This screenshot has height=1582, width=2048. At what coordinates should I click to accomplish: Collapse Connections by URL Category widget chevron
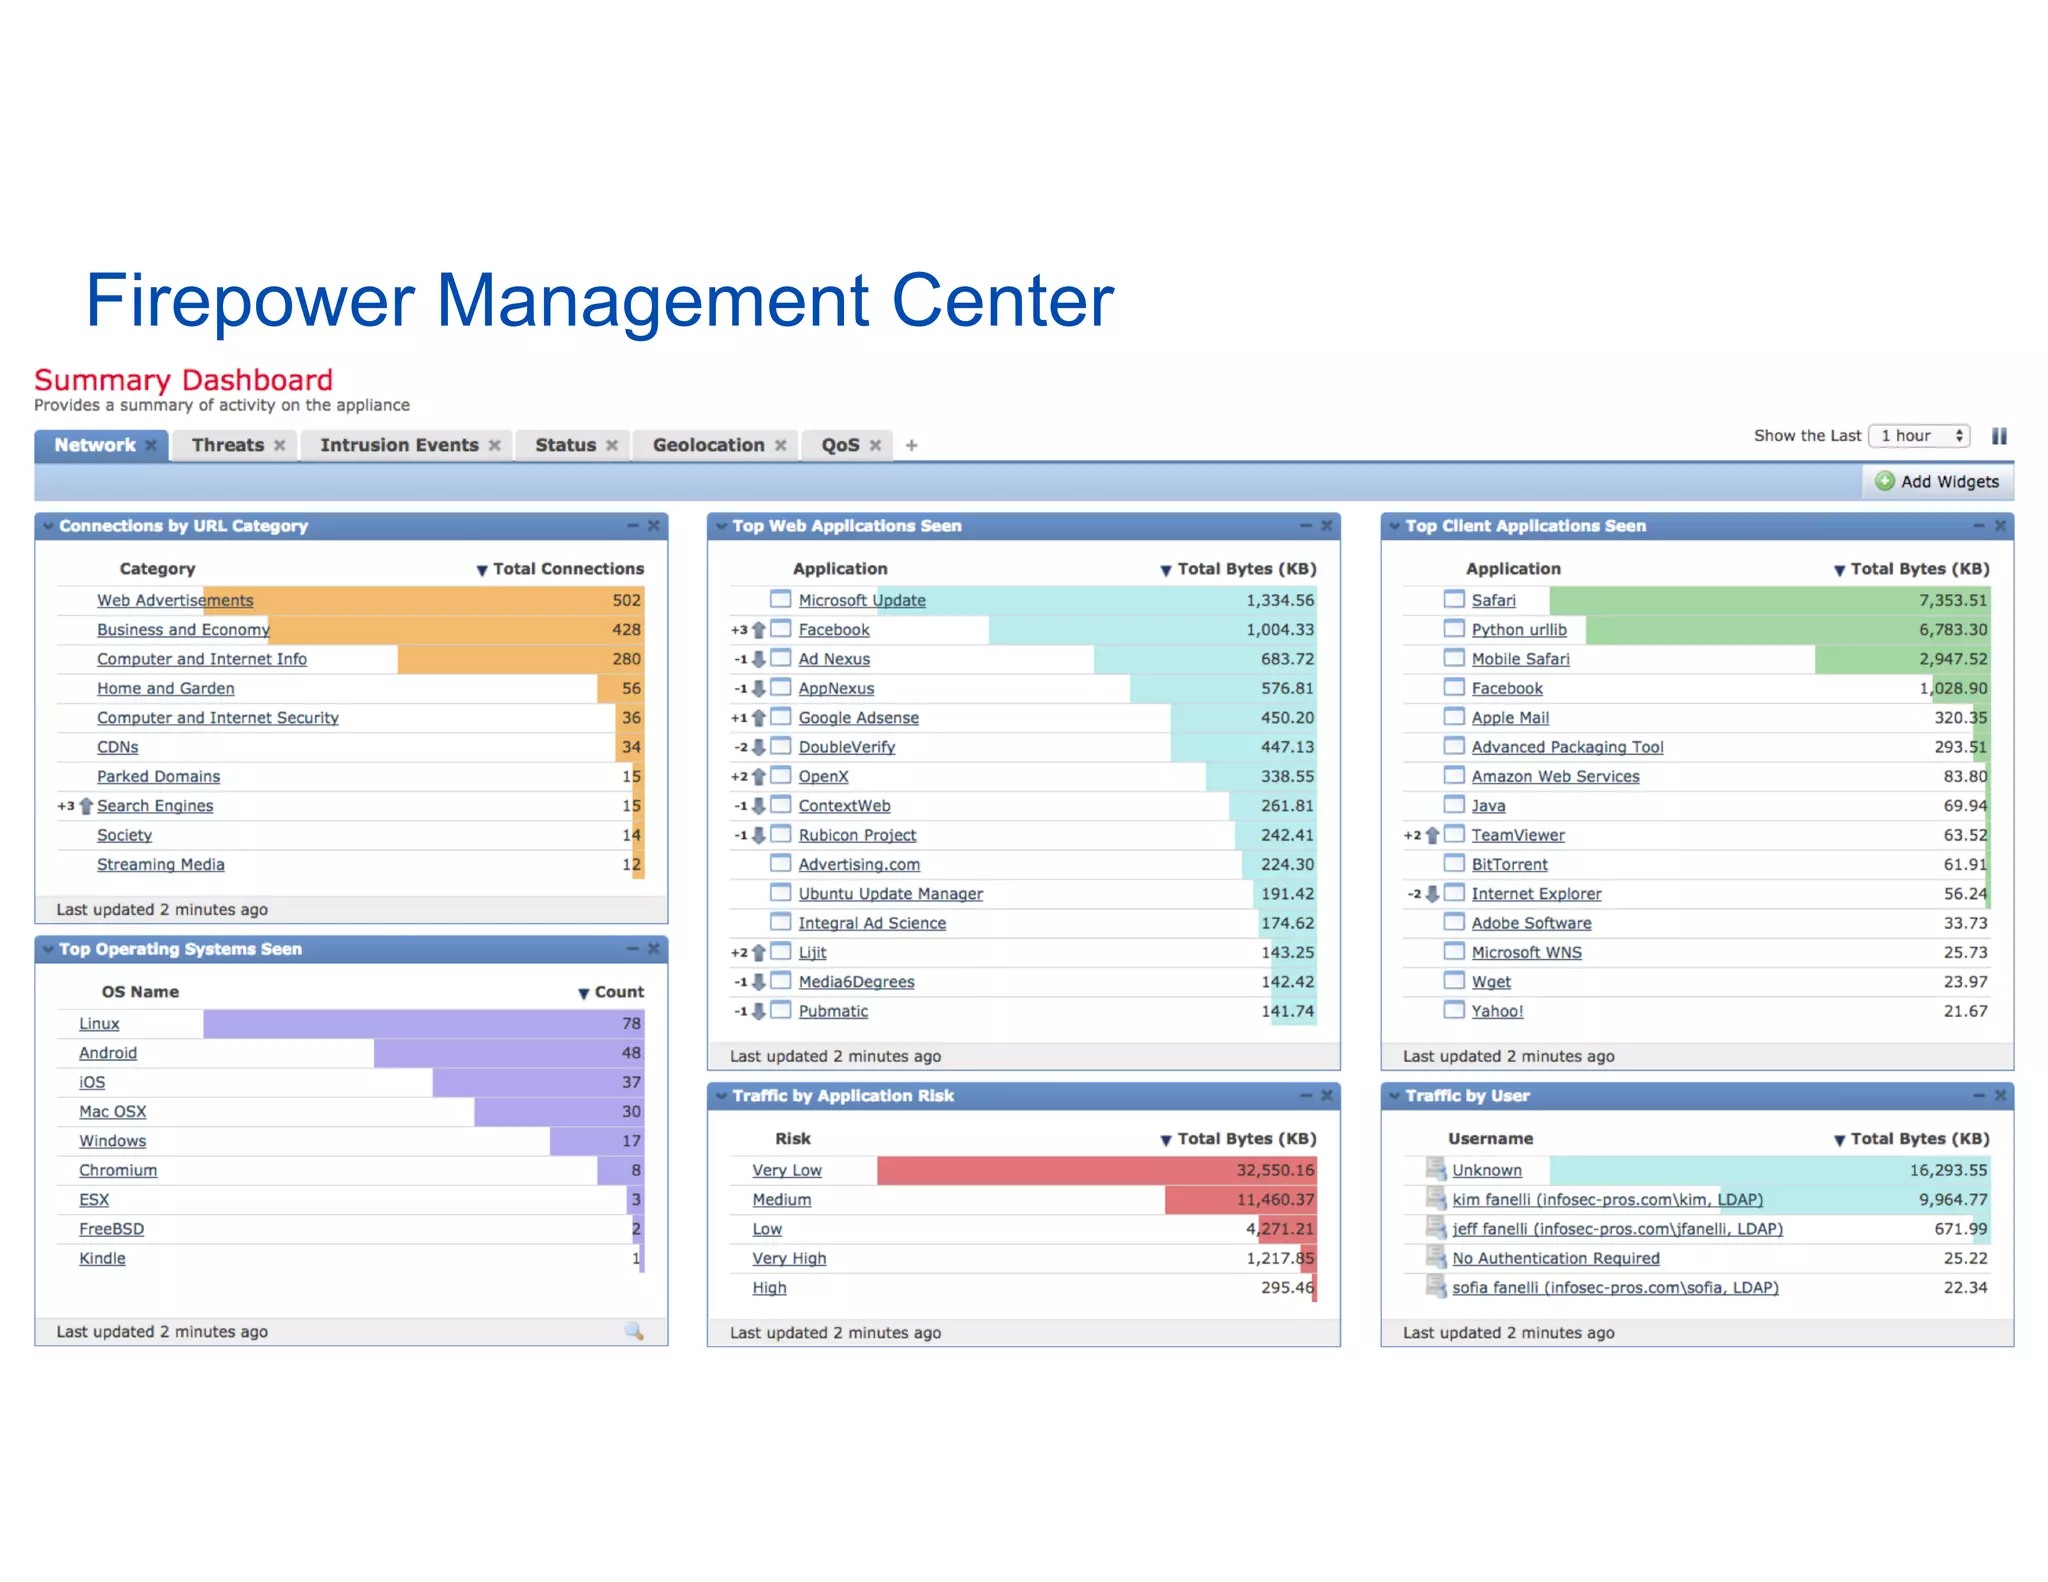[x=47, y=526]
